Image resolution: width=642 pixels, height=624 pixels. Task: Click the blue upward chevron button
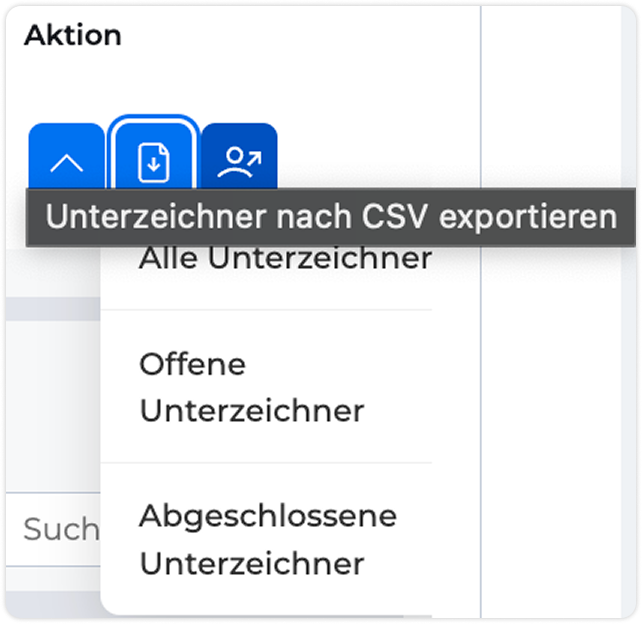pos(66,161)
